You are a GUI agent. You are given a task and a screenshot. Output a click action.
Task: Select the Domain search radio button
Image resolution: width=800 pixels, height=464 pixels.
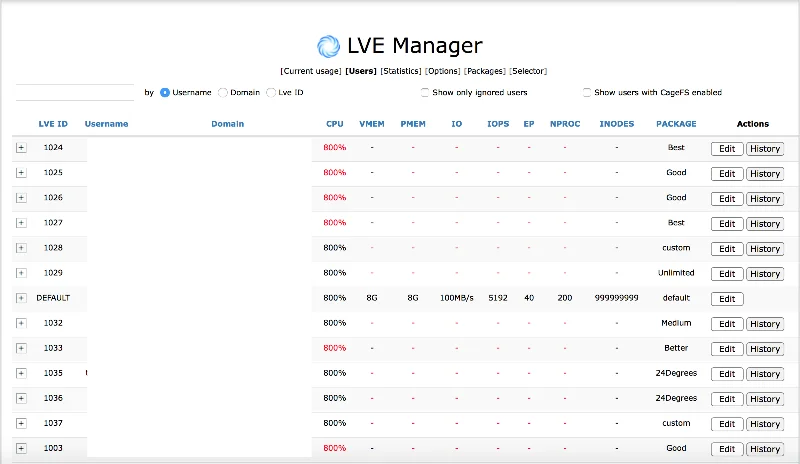click(x=222, y=92)
